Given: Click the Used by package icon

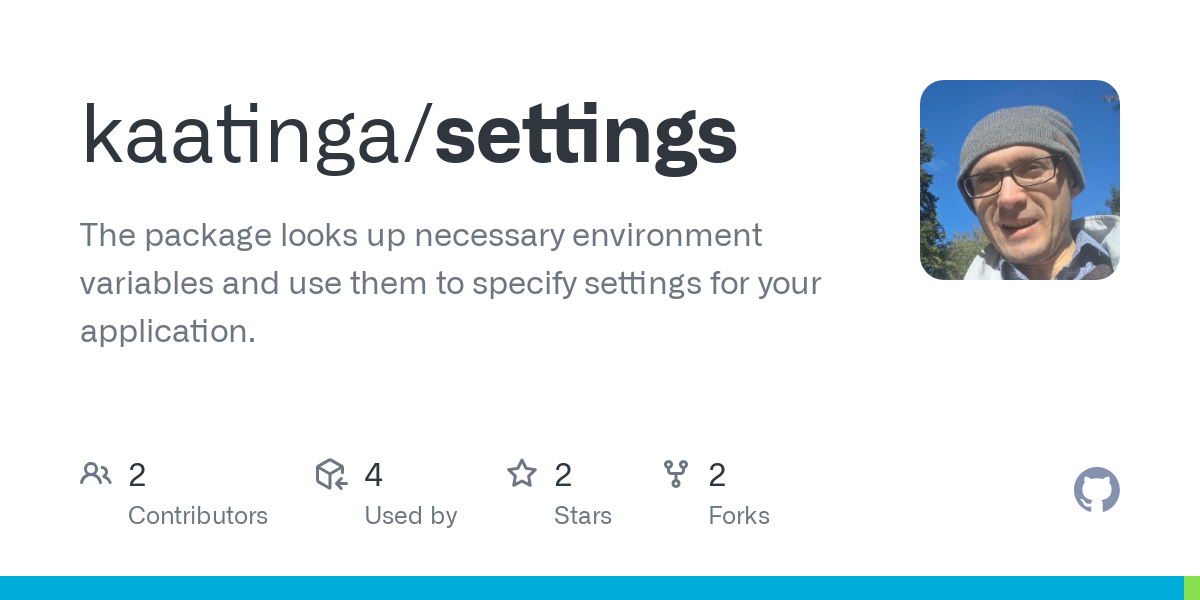Looking at the screenshot, I should (x=331, y=474).
